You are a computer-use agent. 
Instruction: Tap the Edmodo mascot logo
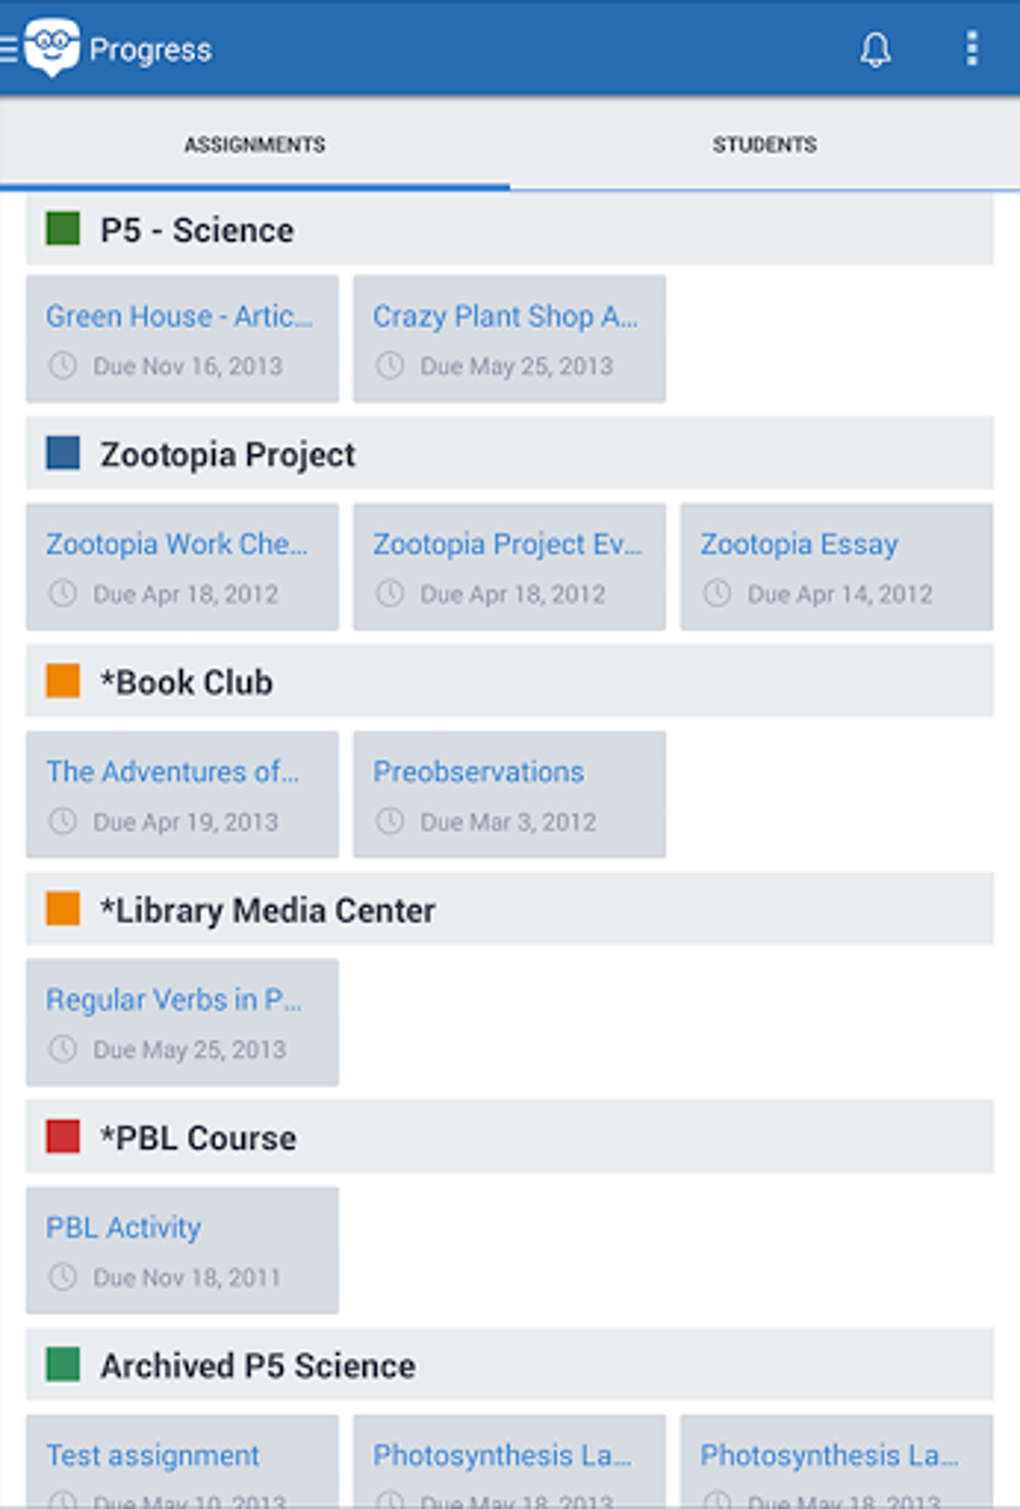click(x=52, y=47)
